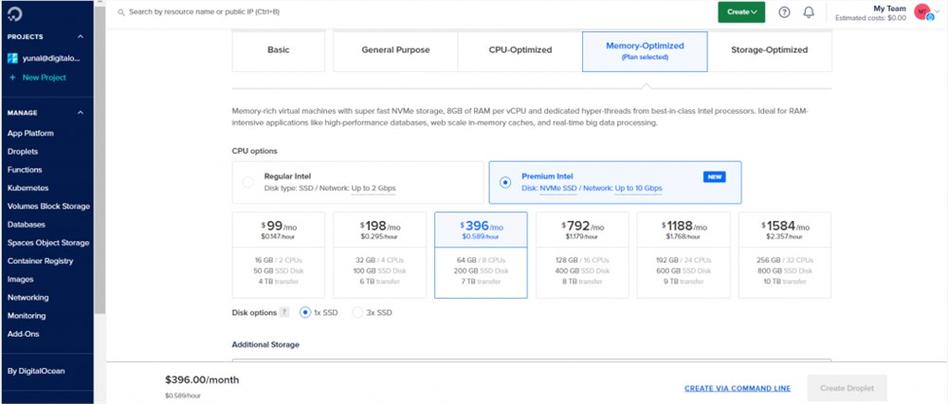Open Monitoring in sidebar
This screenshot has height=404, width=948.
pos(26,316)
